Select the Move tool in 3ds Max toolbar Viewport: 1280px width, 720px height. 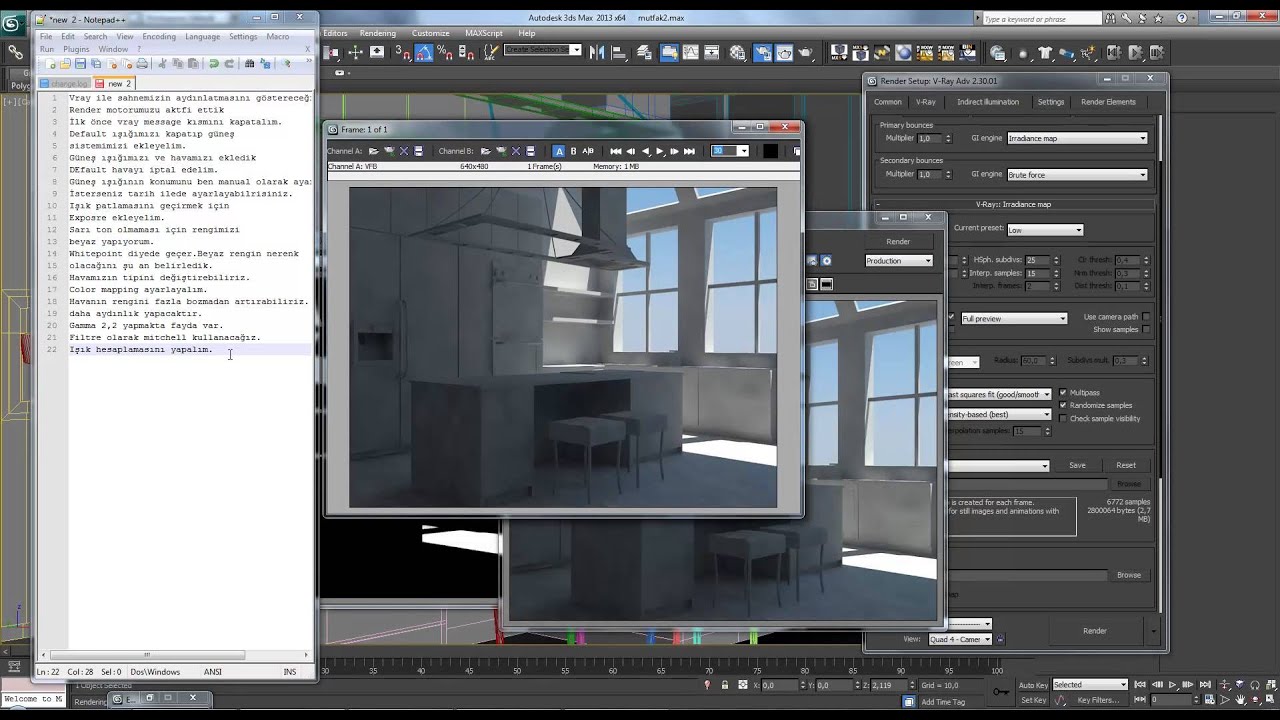pos(354,53)
